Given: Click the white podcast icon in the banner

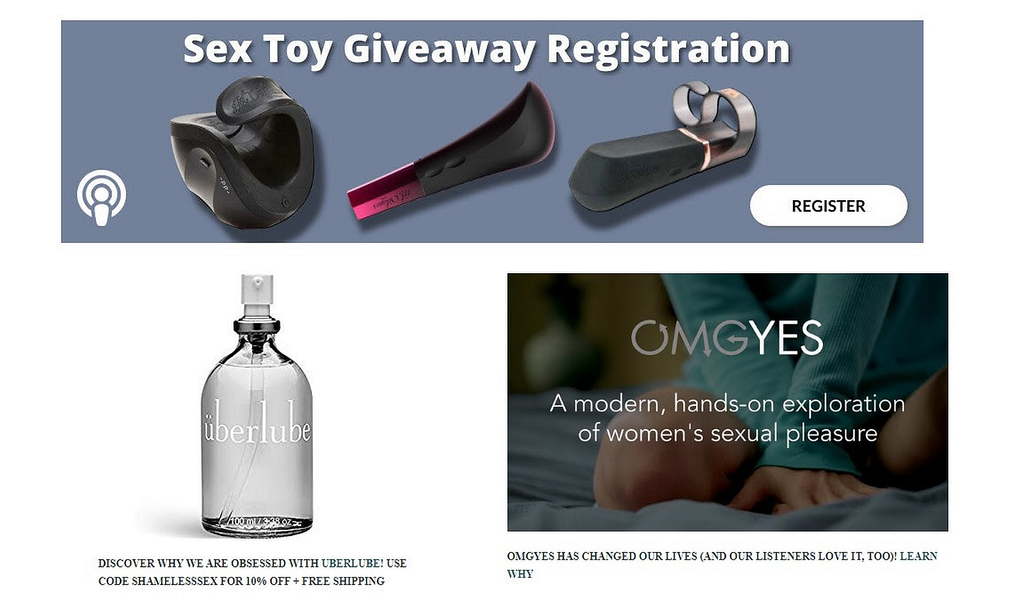Looking at the screenshot, I should [101, 198].
